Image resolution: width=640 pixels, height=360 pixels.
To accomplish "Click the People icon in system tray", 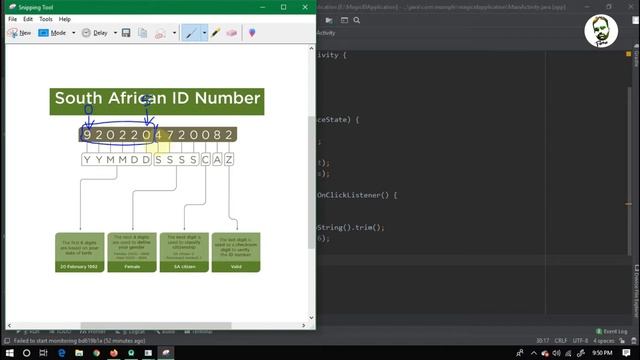I will point(520,353).
